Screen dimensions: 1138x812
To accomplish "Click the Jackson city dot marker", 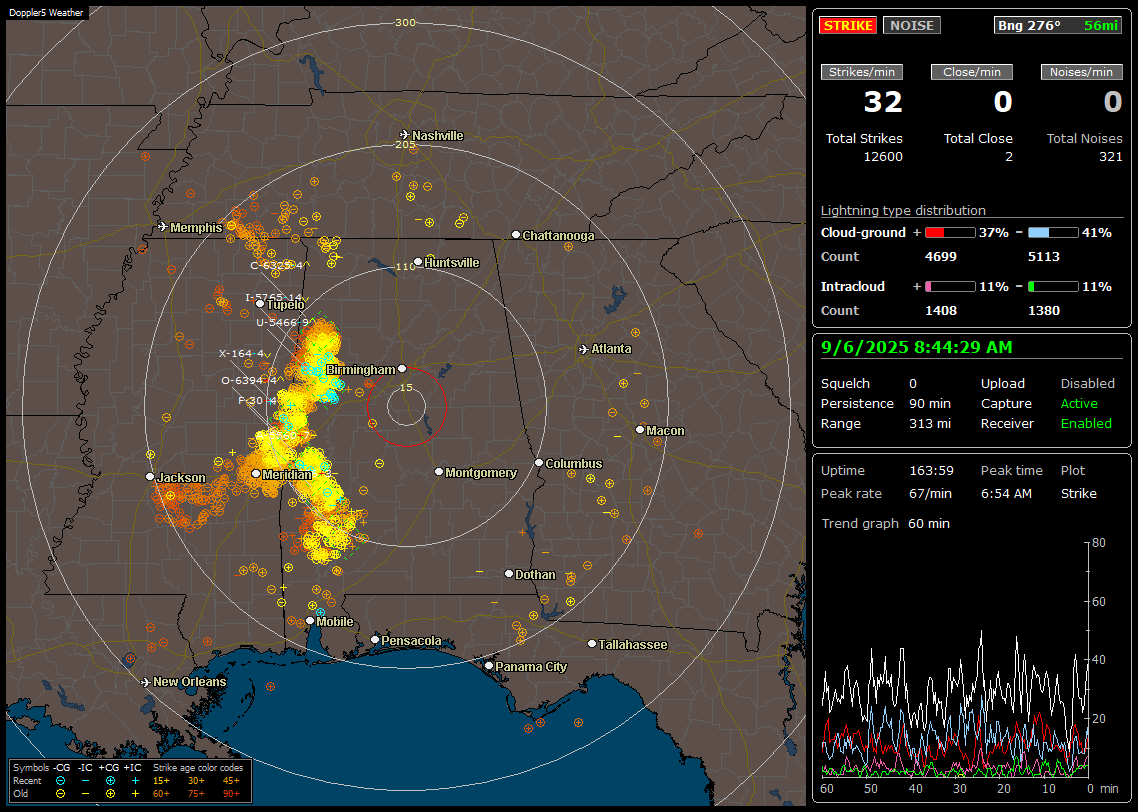I will tap(150, 477).
